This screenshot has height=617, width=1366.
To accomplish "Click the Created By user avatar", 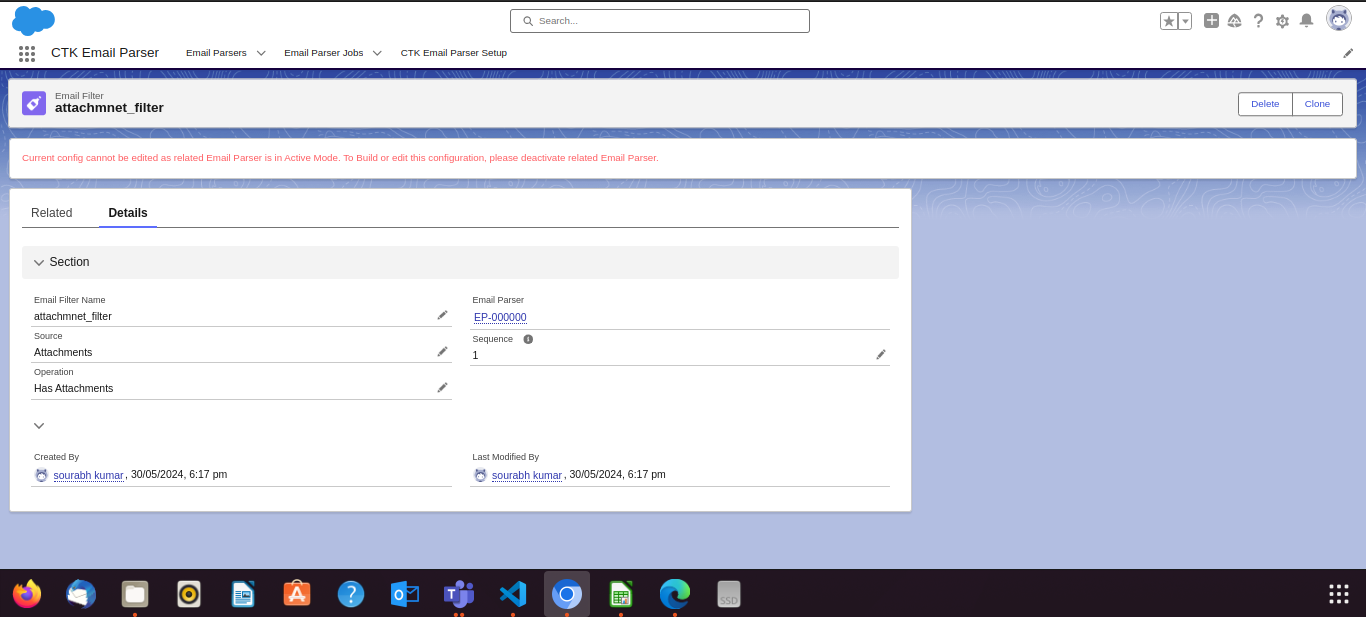I will click(x=41, y=475).
